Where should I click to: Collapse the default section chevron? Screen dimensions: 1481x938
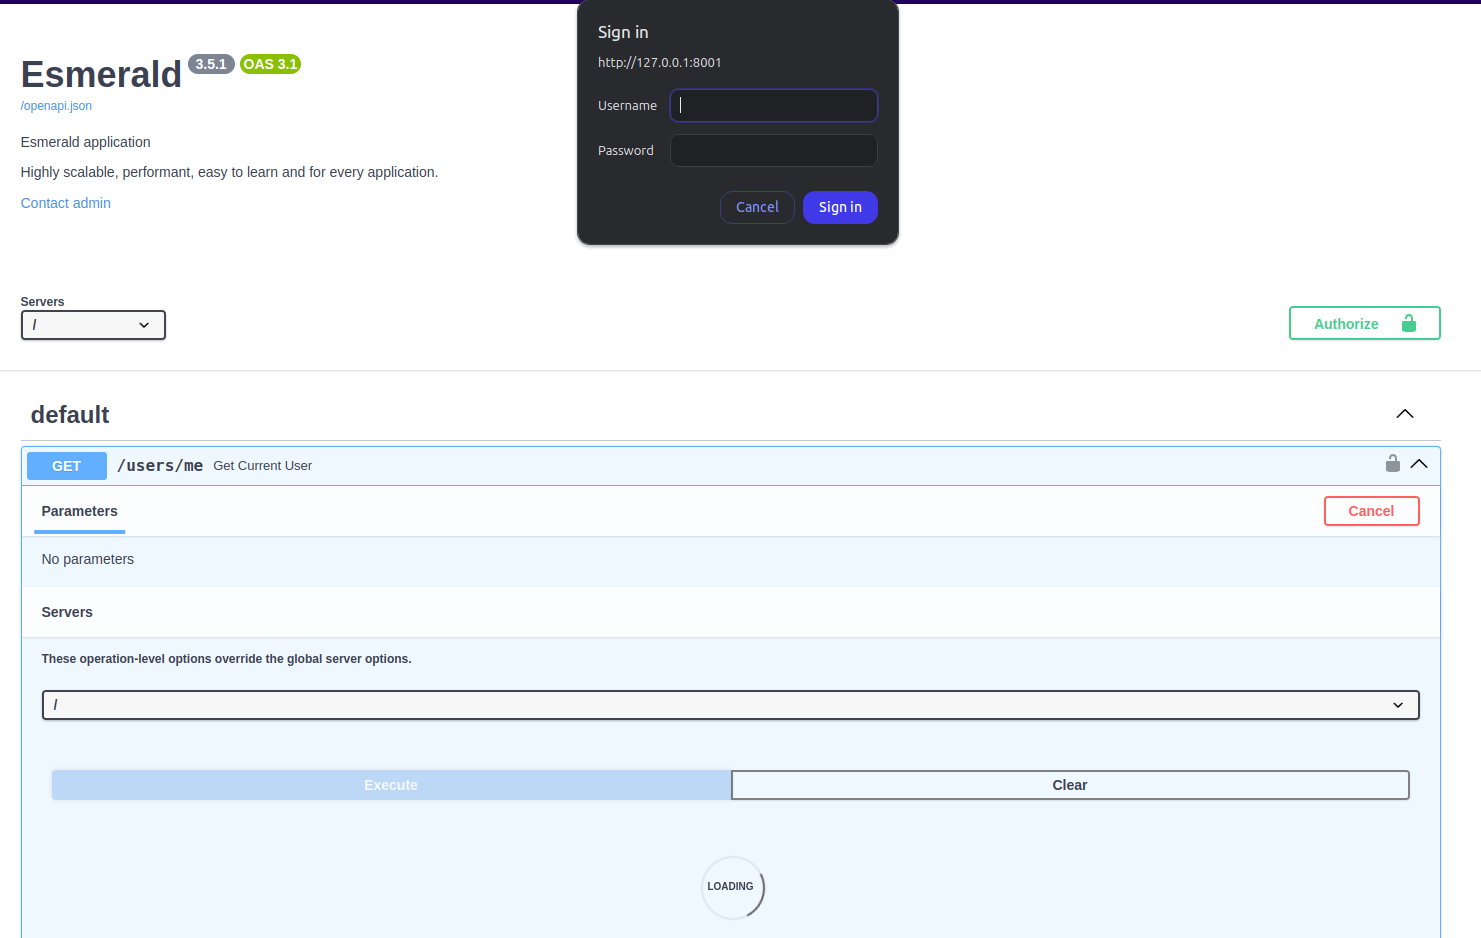(x=1405, y=414)
